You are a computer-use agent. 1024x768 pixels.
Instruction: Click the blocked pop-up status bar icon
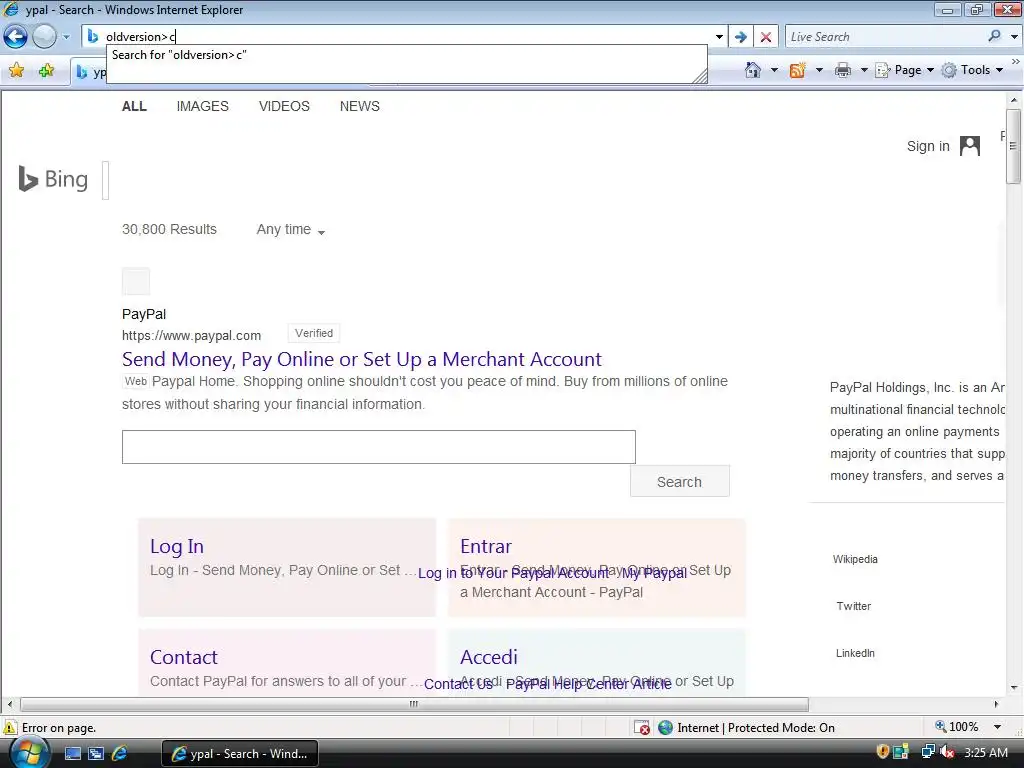click(642, 728)
